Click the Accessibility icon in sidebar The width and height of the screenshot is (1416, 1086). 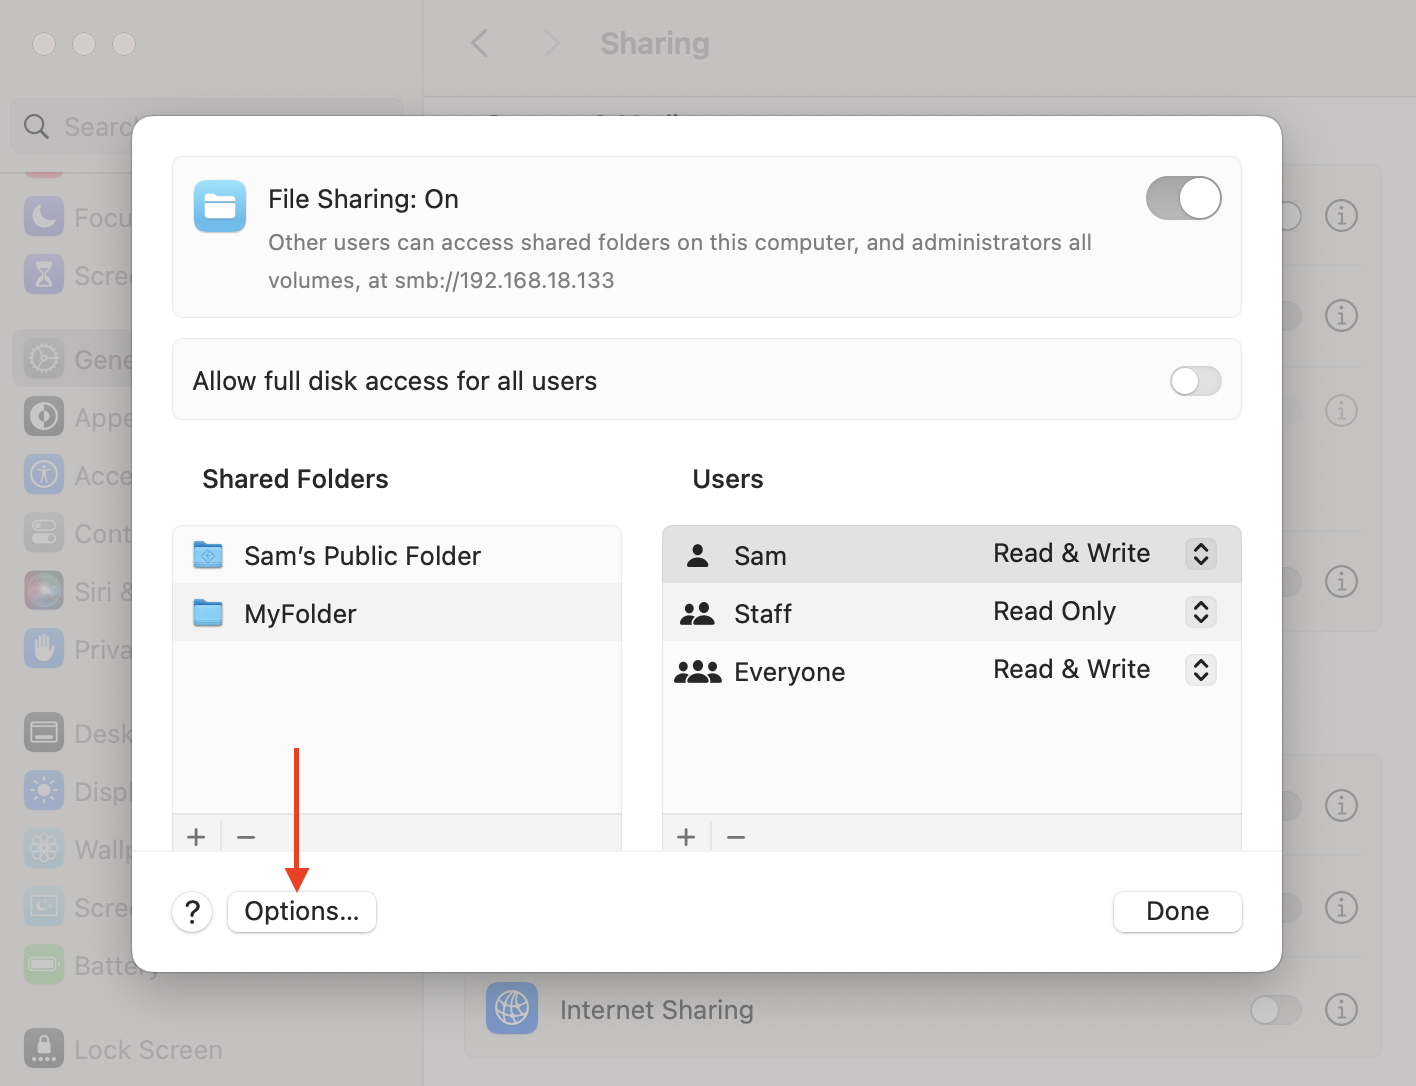(44, 475)
